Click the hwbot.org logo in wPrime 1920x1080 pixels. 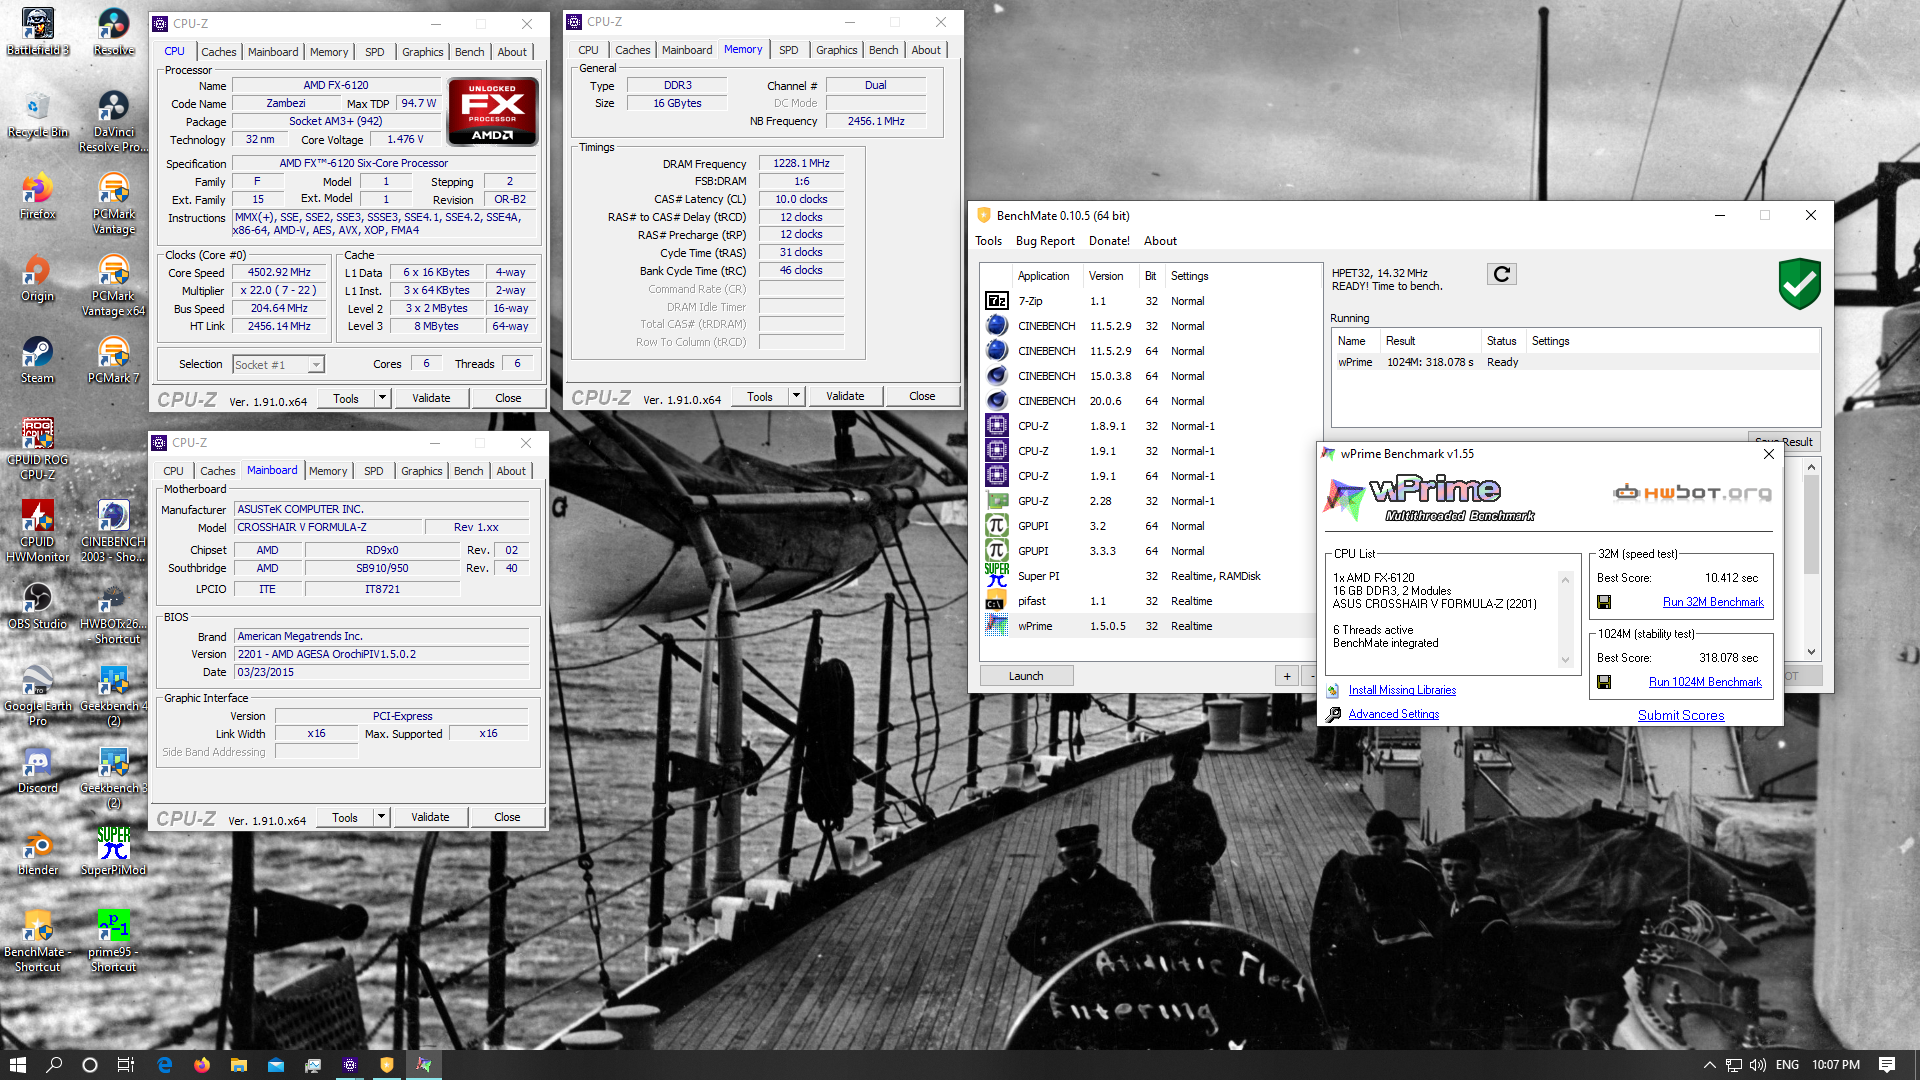point(1692,492)
